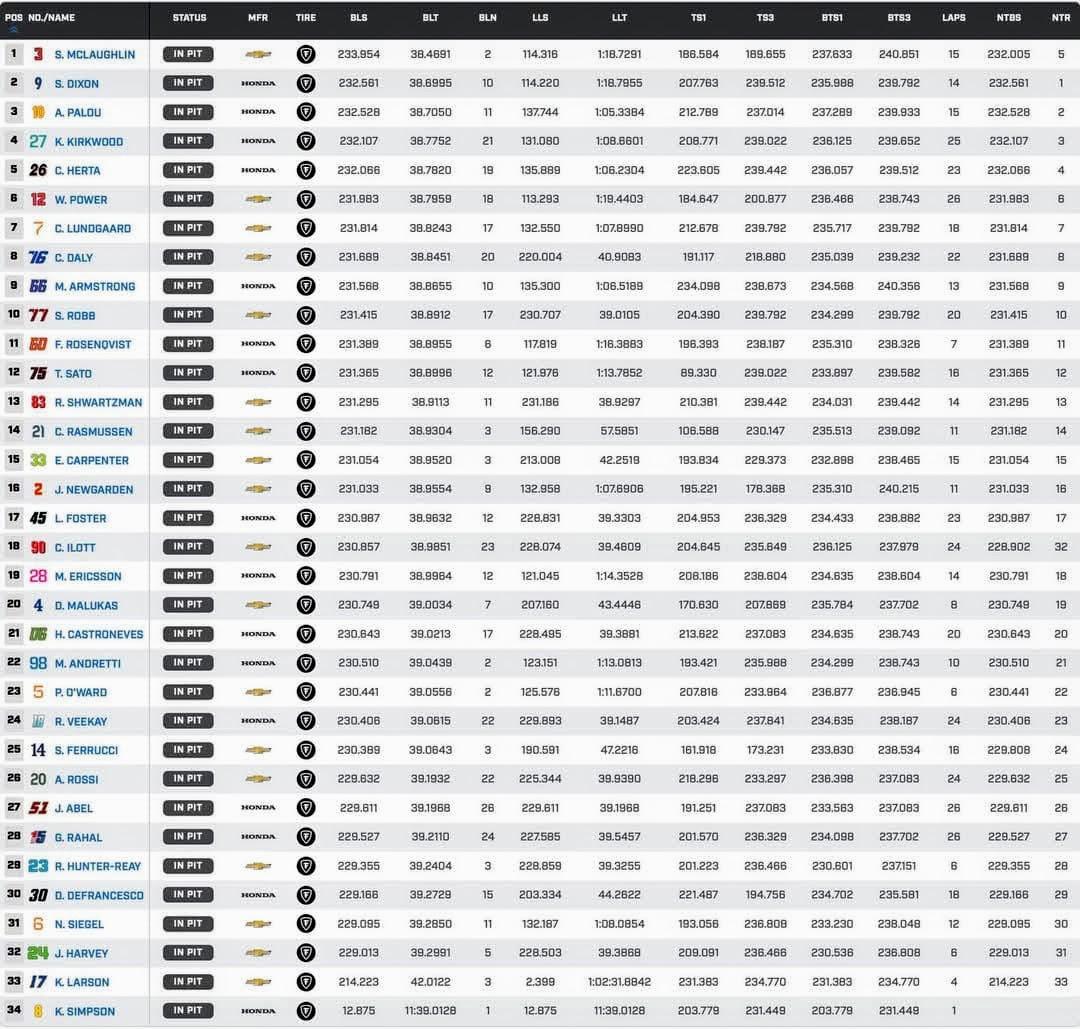This screenshot has width=1080, height=1029.
Task: Click the No. 77 car number icon for S. Robb
Action: pyautogui.click(x=38, y=315)
